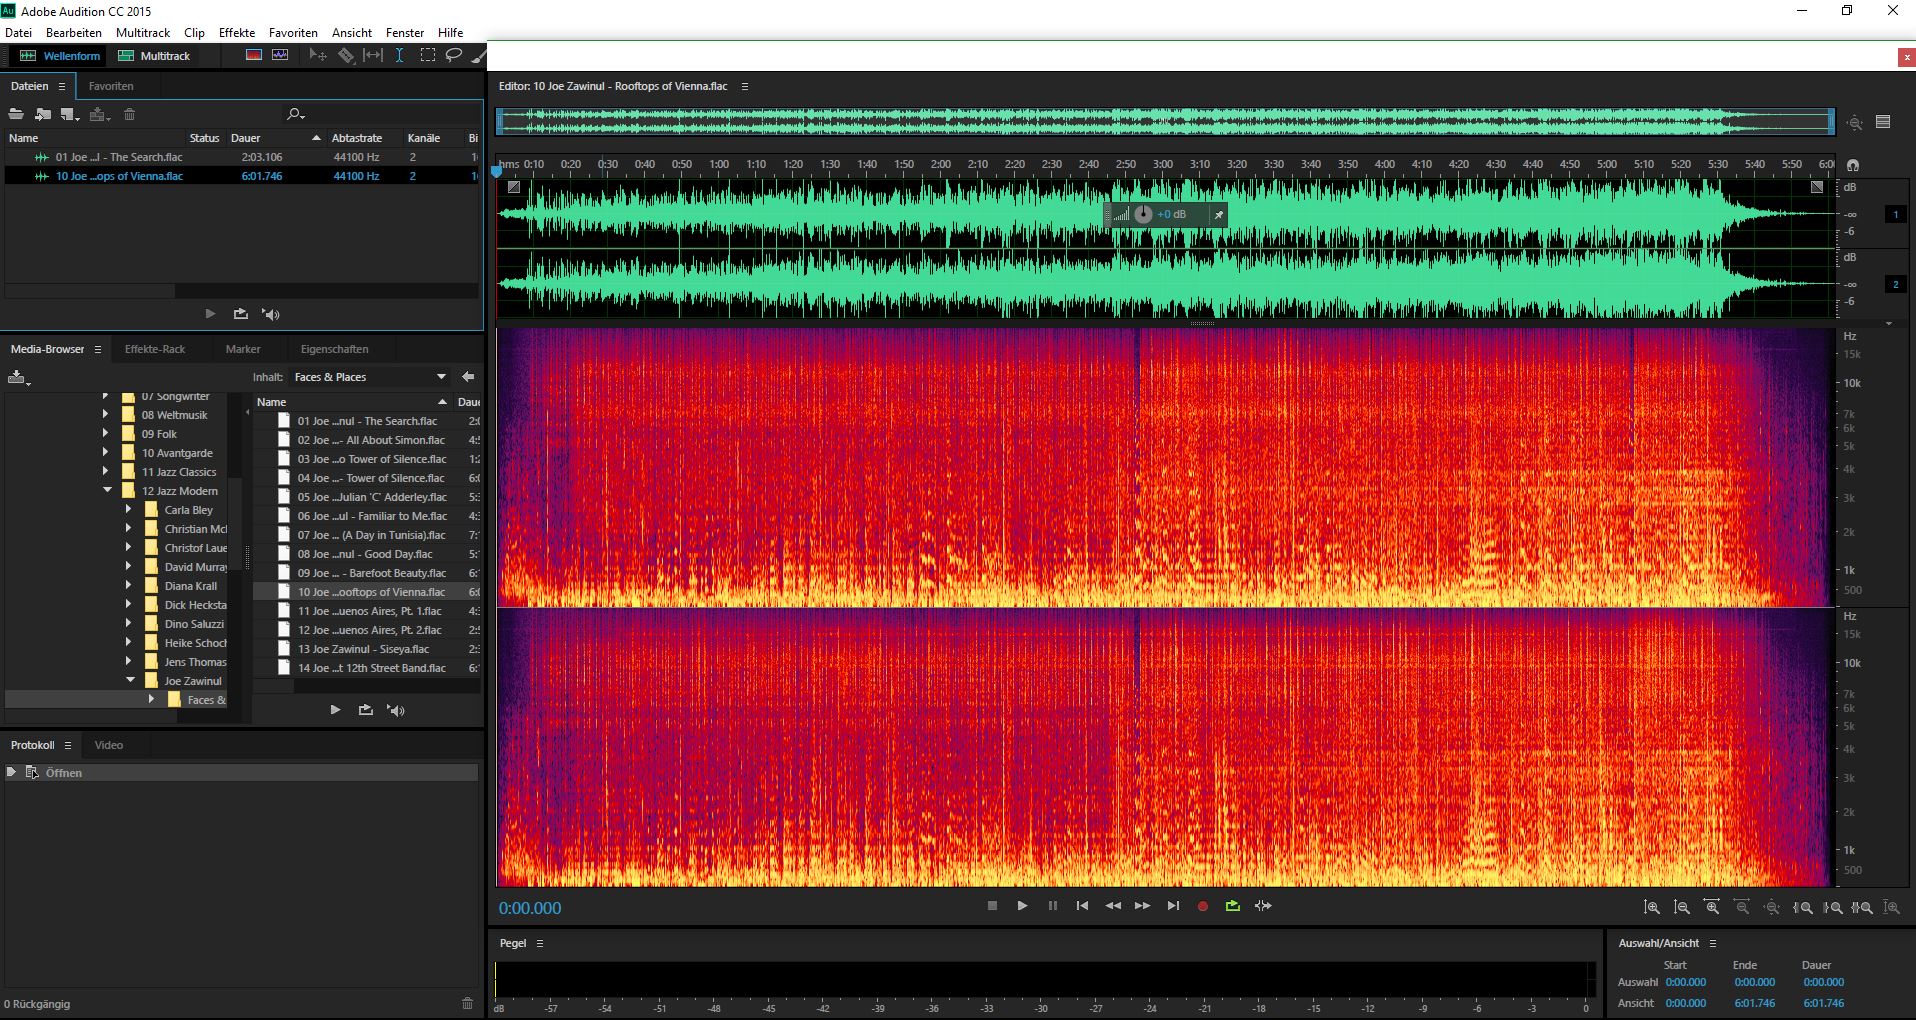Click the delete trash icon in Dateien panel
This screenshot has width=1916, height=1020.
129,115
